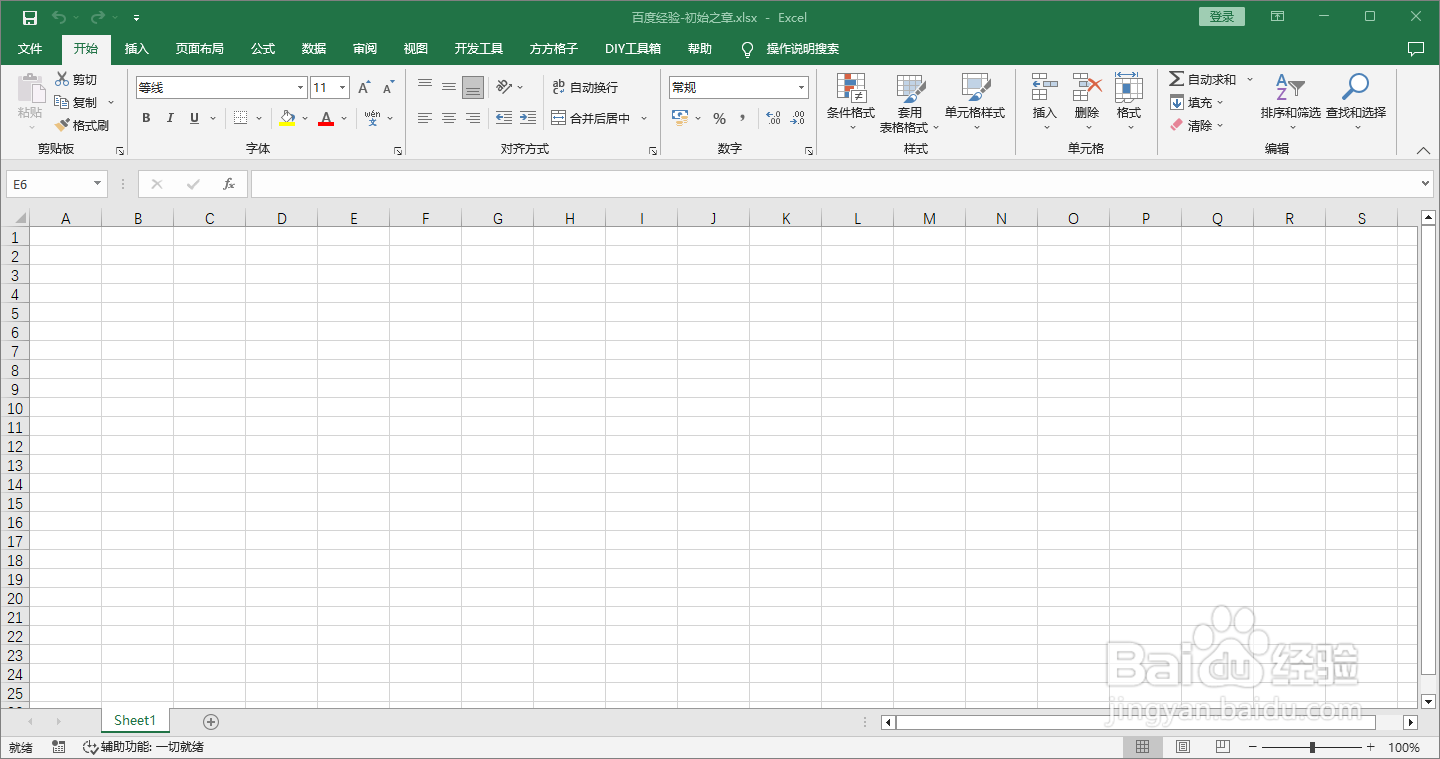The image size is (1440, 759).
Task: Toggle bold formatting
Action: pos(146,118)
